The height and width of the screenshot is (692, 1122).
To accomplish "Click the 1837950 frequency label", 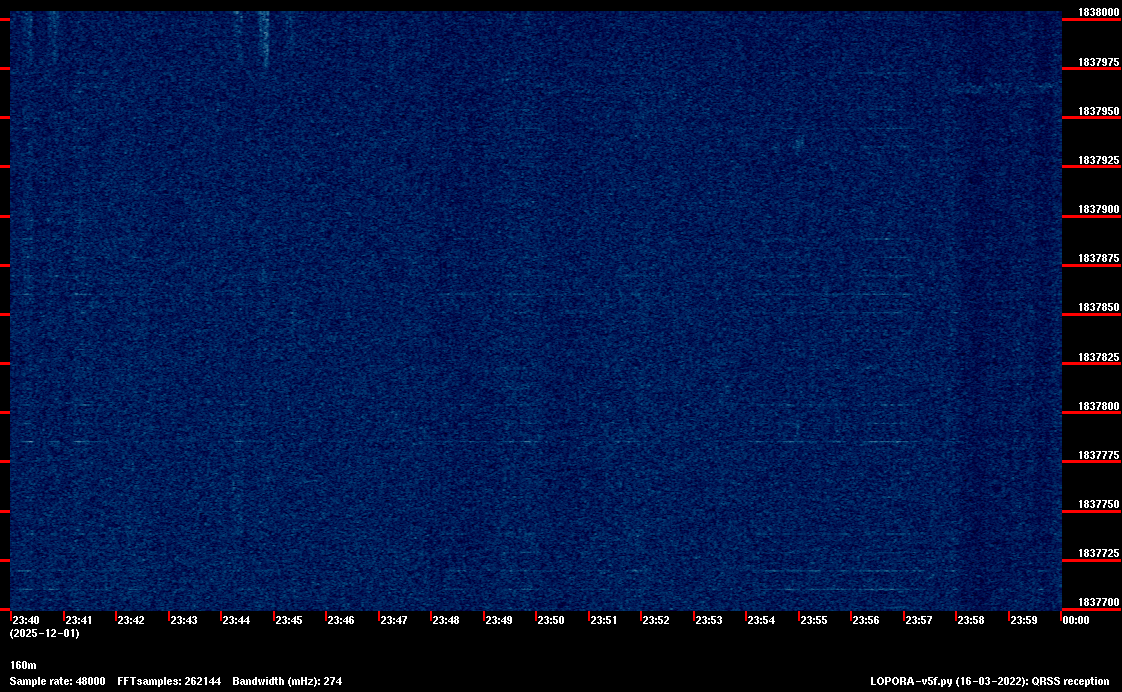I will 1098,112.
